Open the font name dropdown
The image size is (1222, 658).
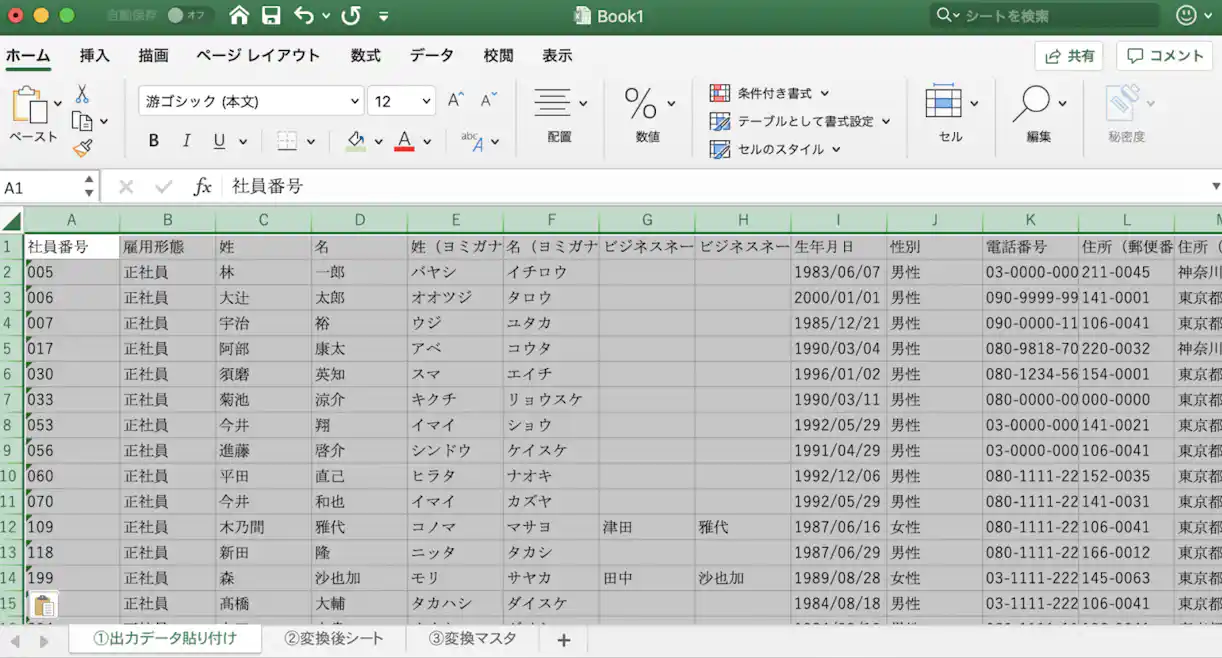[355, 100]
